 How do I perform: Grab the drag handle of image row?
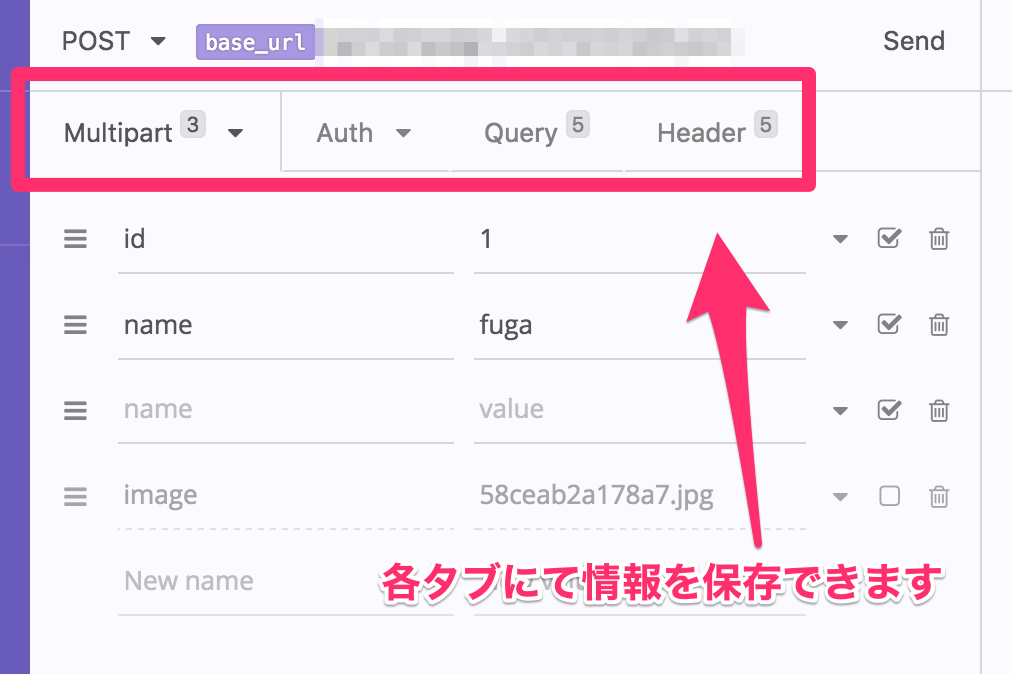tap(75, 496)
